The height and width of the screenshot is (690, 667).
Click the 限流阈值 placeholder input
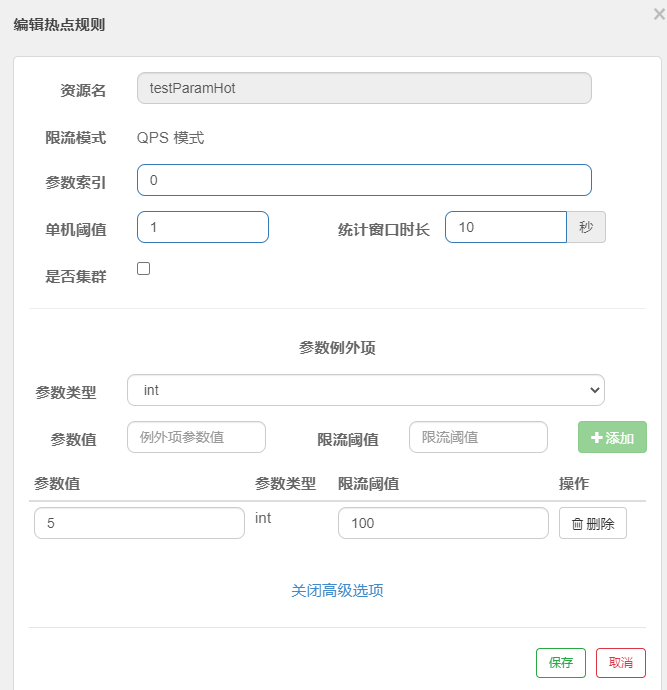click(x=478, y=437)
